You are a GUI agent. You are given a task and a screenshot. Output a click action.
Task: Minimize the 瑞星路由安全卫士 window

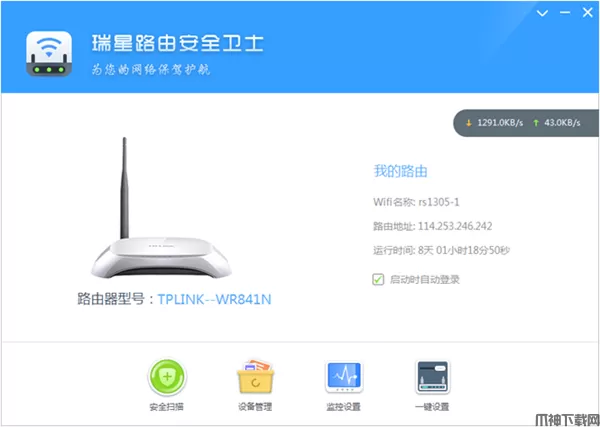click(x=565, y=13)
